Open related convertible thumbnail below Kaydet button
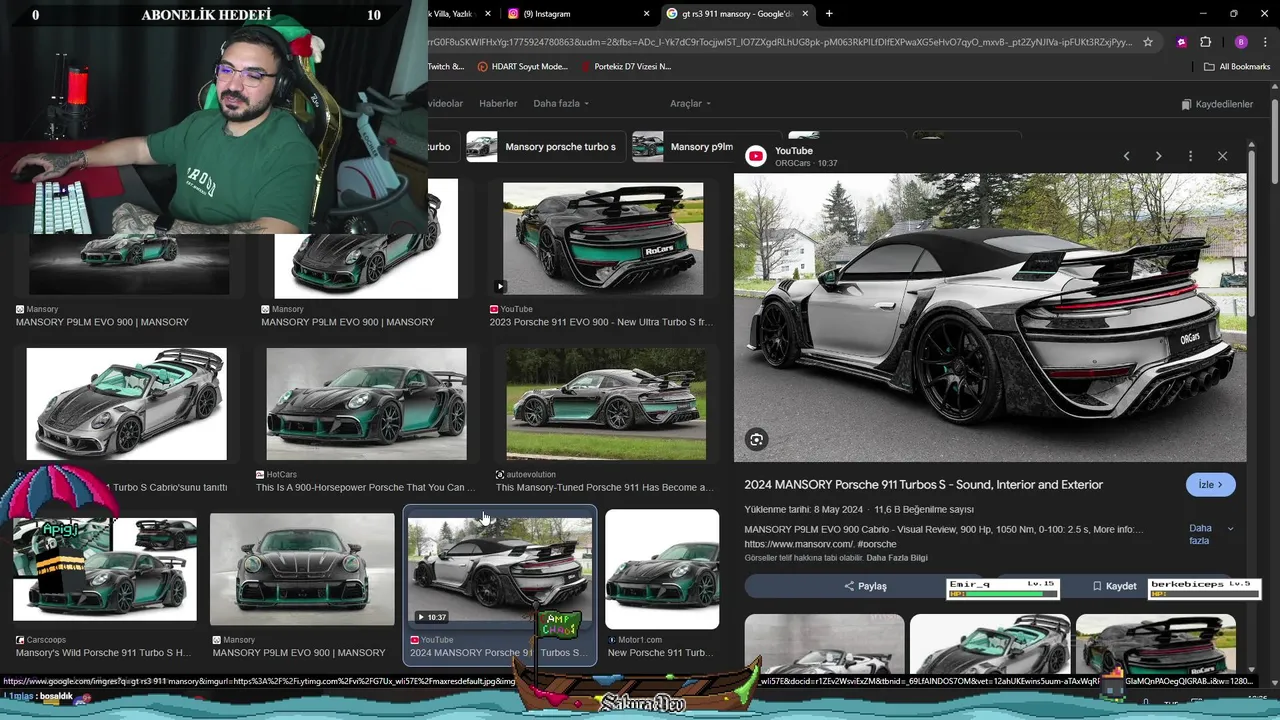The height and width of the screenshot is (720, 1280). [990, 643]
